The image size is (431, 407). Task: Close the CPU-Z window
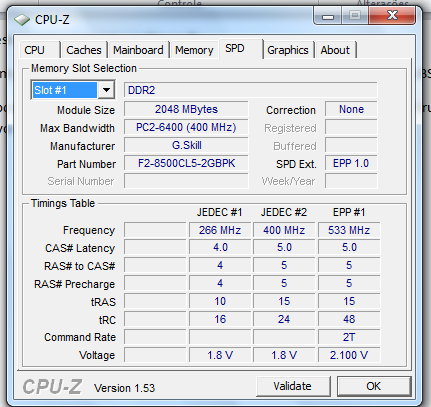coord(392,15)
